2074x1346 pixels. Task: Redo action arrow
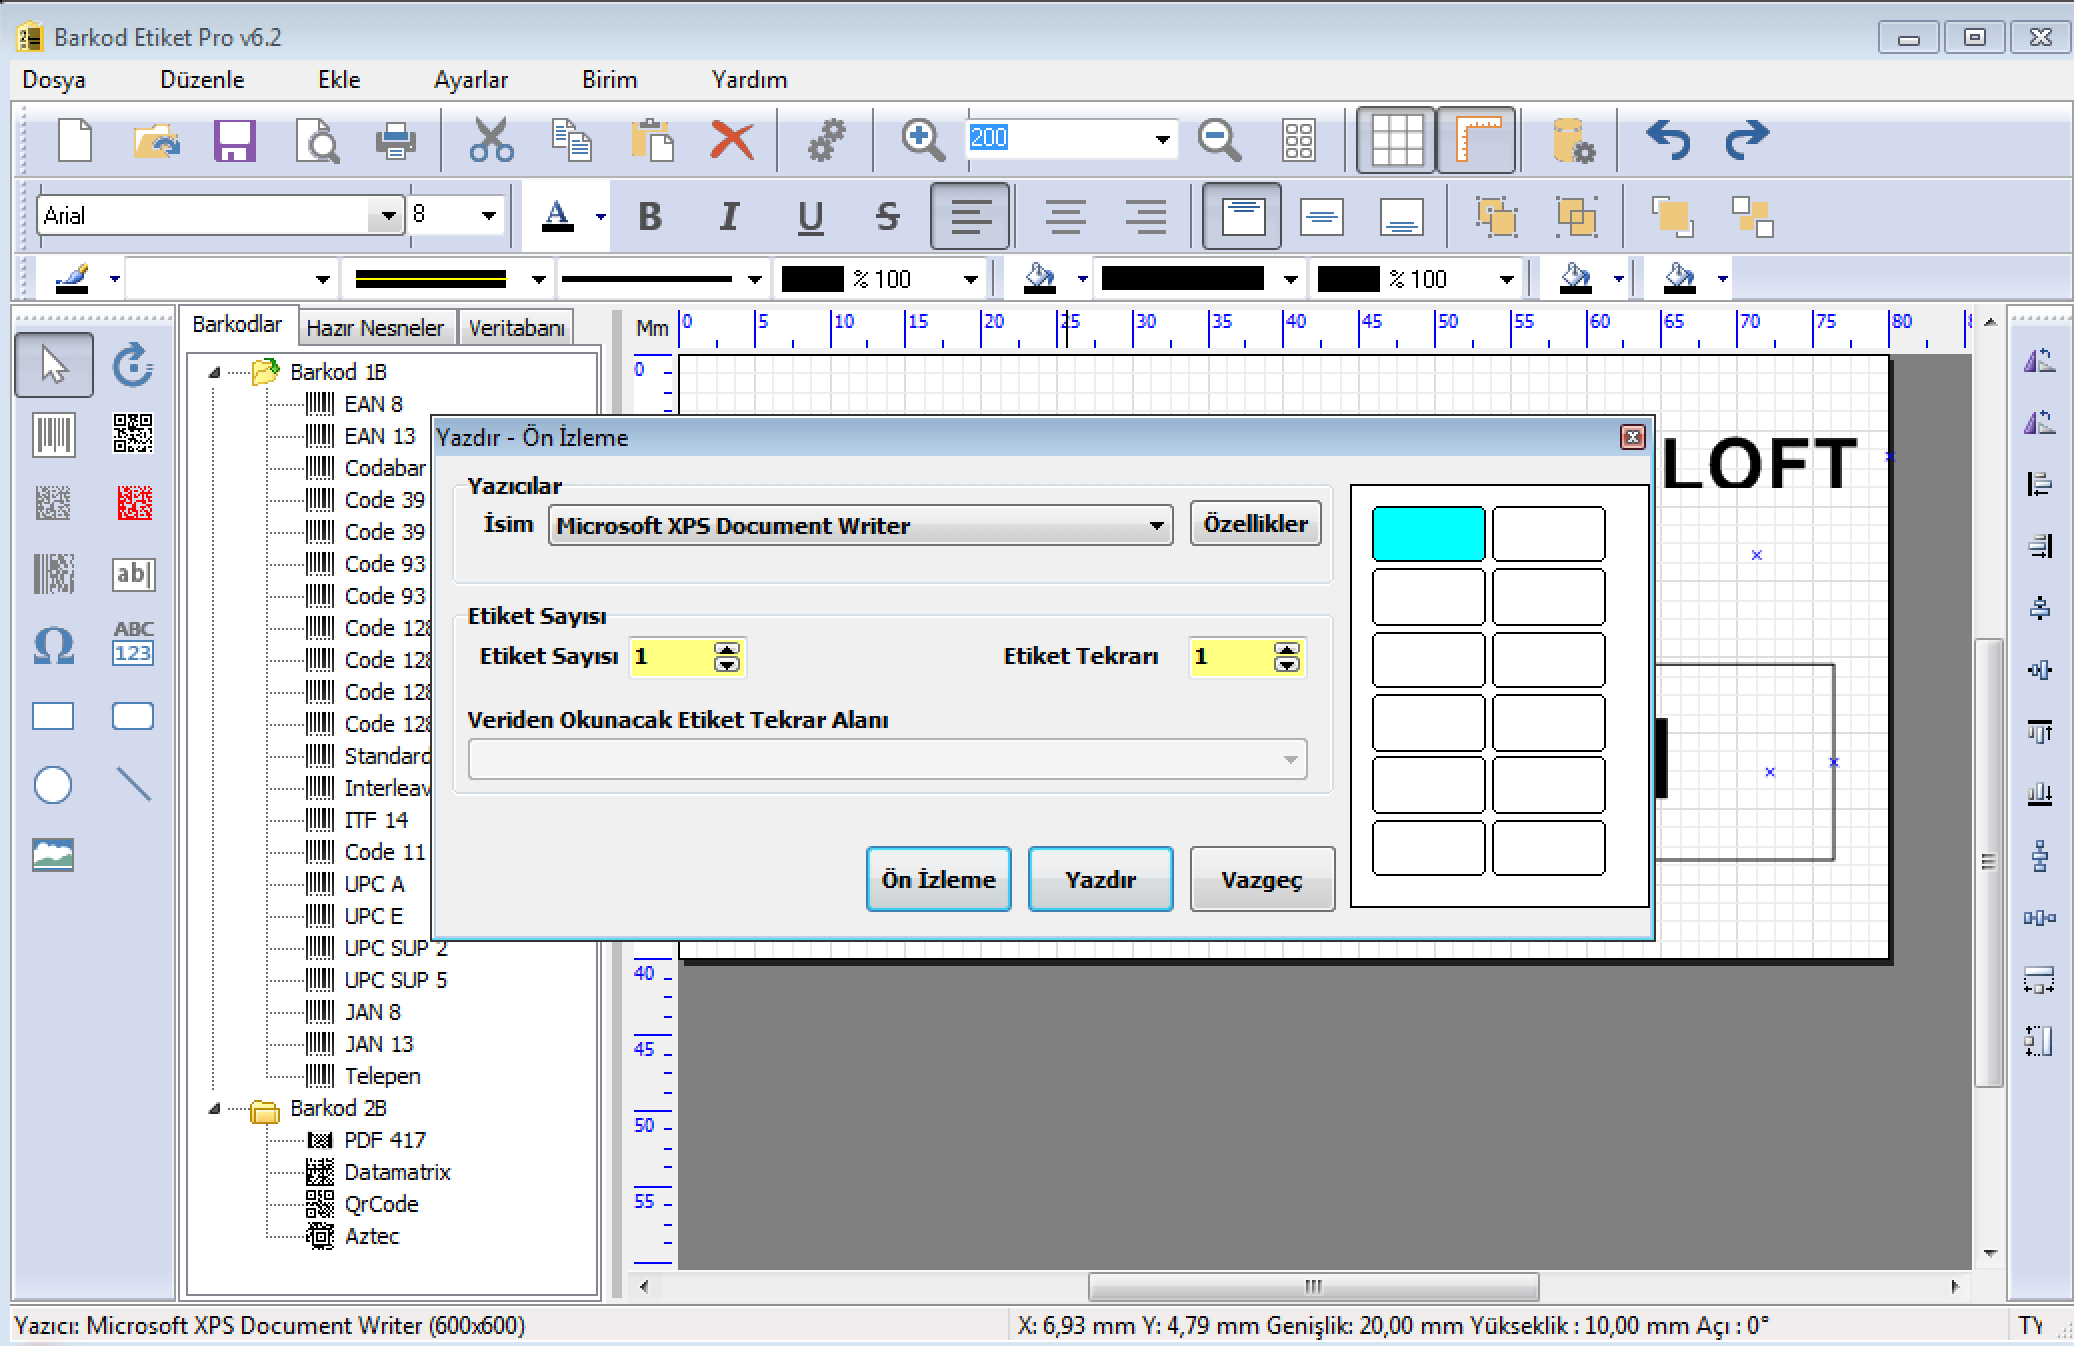pyautogui.click(x=1747, y=140)
